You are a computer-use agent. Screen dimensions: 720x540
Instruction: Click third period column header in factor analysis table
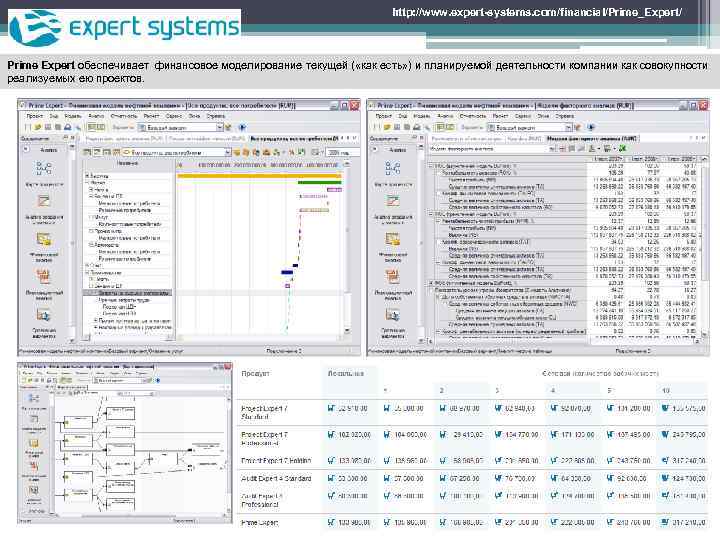click(x=682, y=158)
